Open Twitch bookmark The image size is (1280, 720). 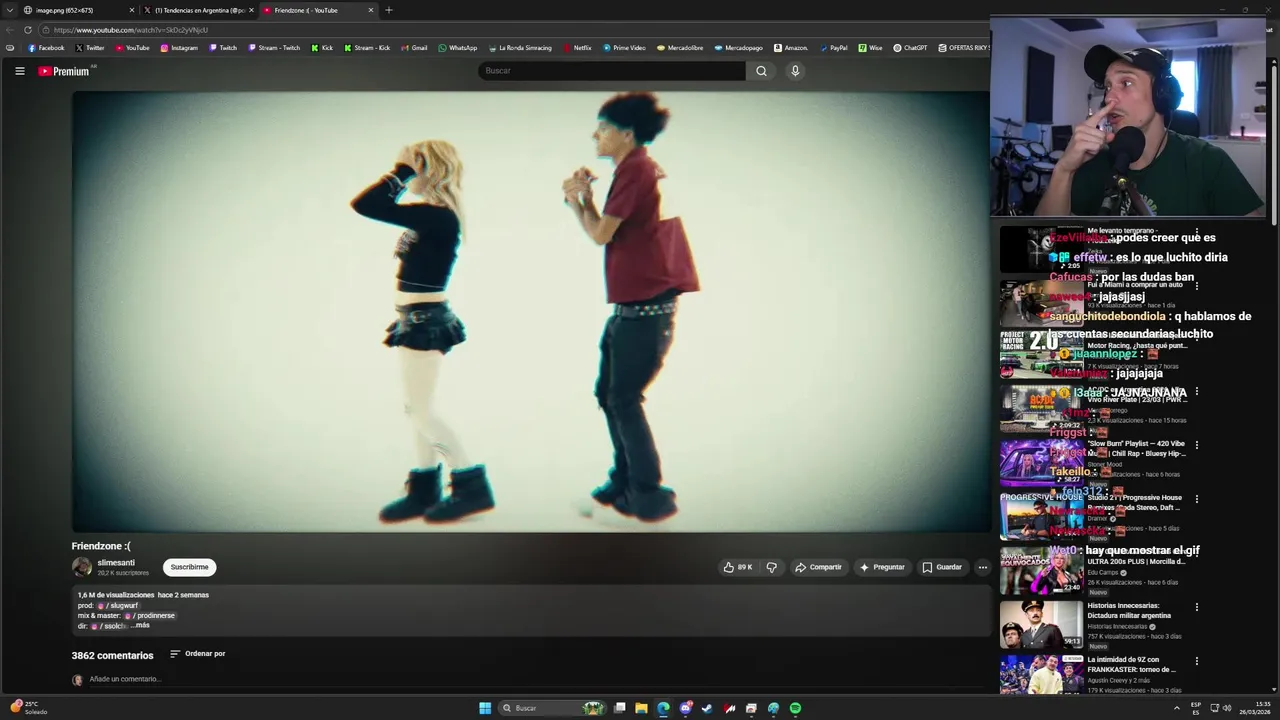pyautogui.click(x=223, y=48)
